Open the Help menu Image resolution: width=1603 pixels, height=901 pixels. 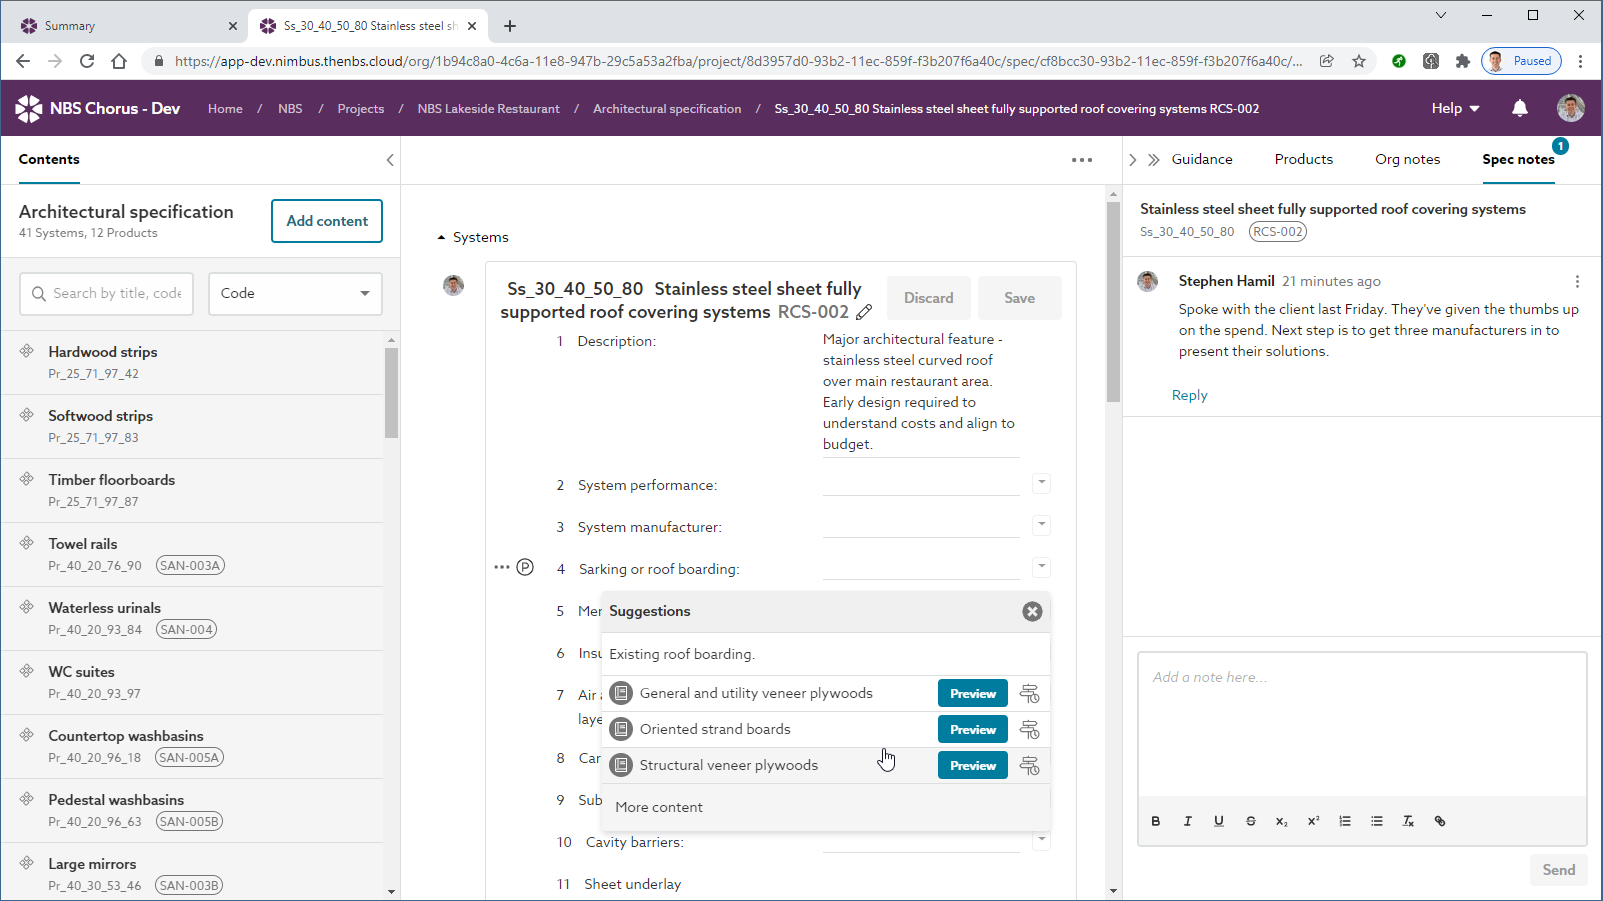pyautogui.click(x=1455, y=108)
